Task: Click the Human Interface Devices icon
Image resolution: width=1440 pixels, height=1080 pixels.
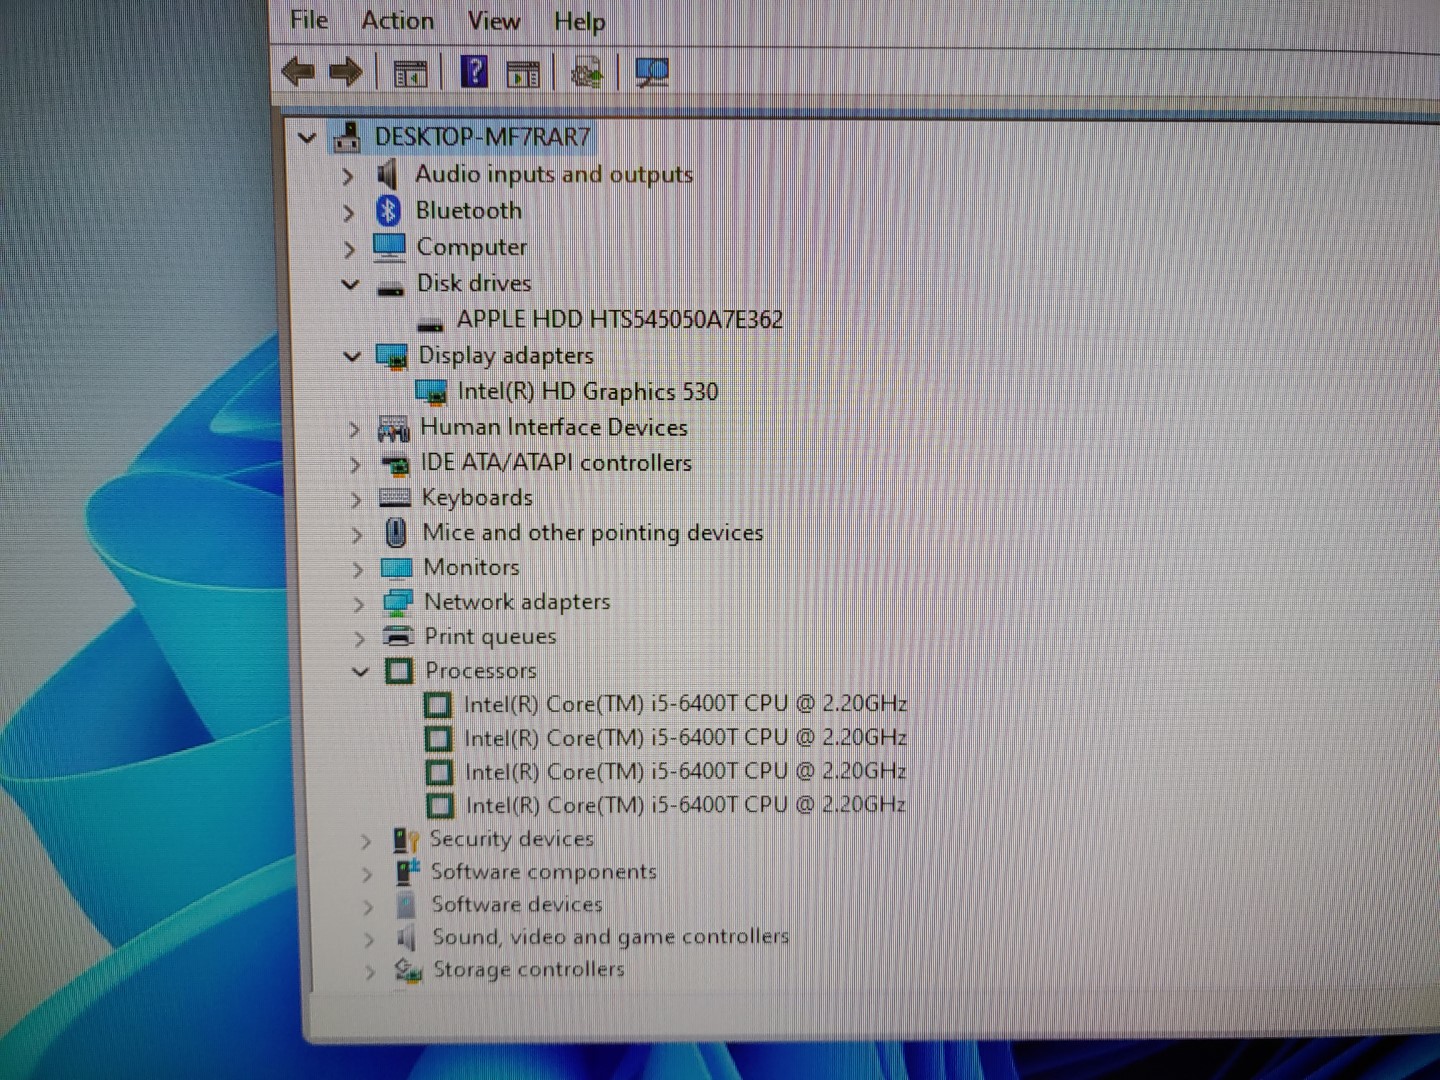Action: [393, 429]
